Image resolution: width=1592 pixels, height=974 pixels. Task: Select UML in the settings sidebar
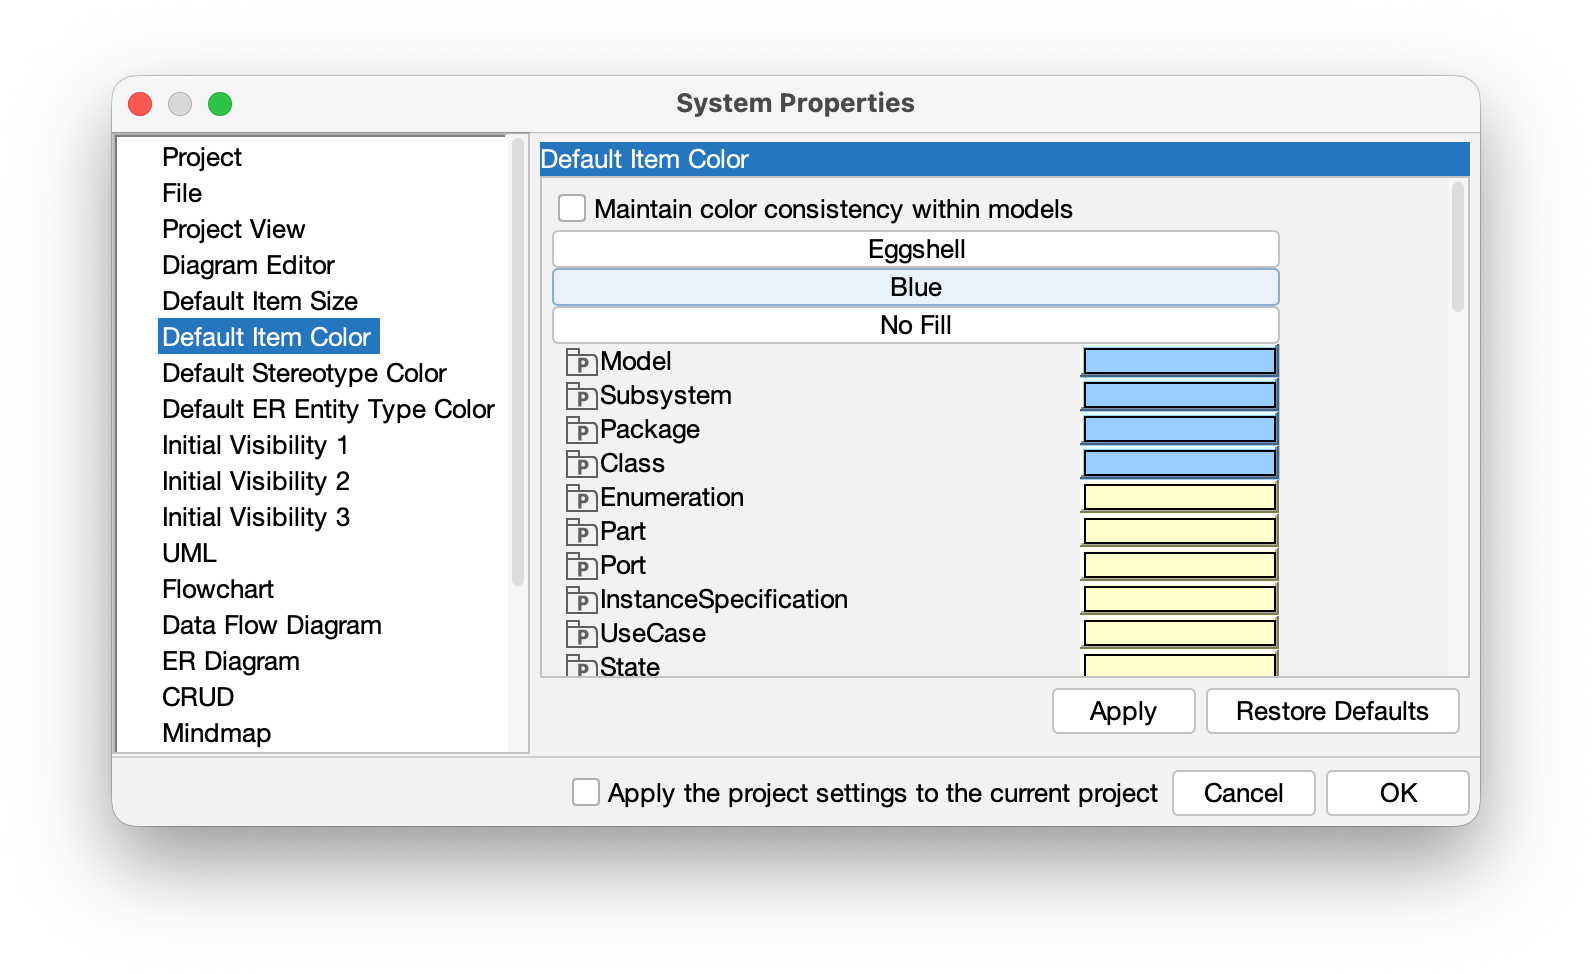(x=189, y=552)
